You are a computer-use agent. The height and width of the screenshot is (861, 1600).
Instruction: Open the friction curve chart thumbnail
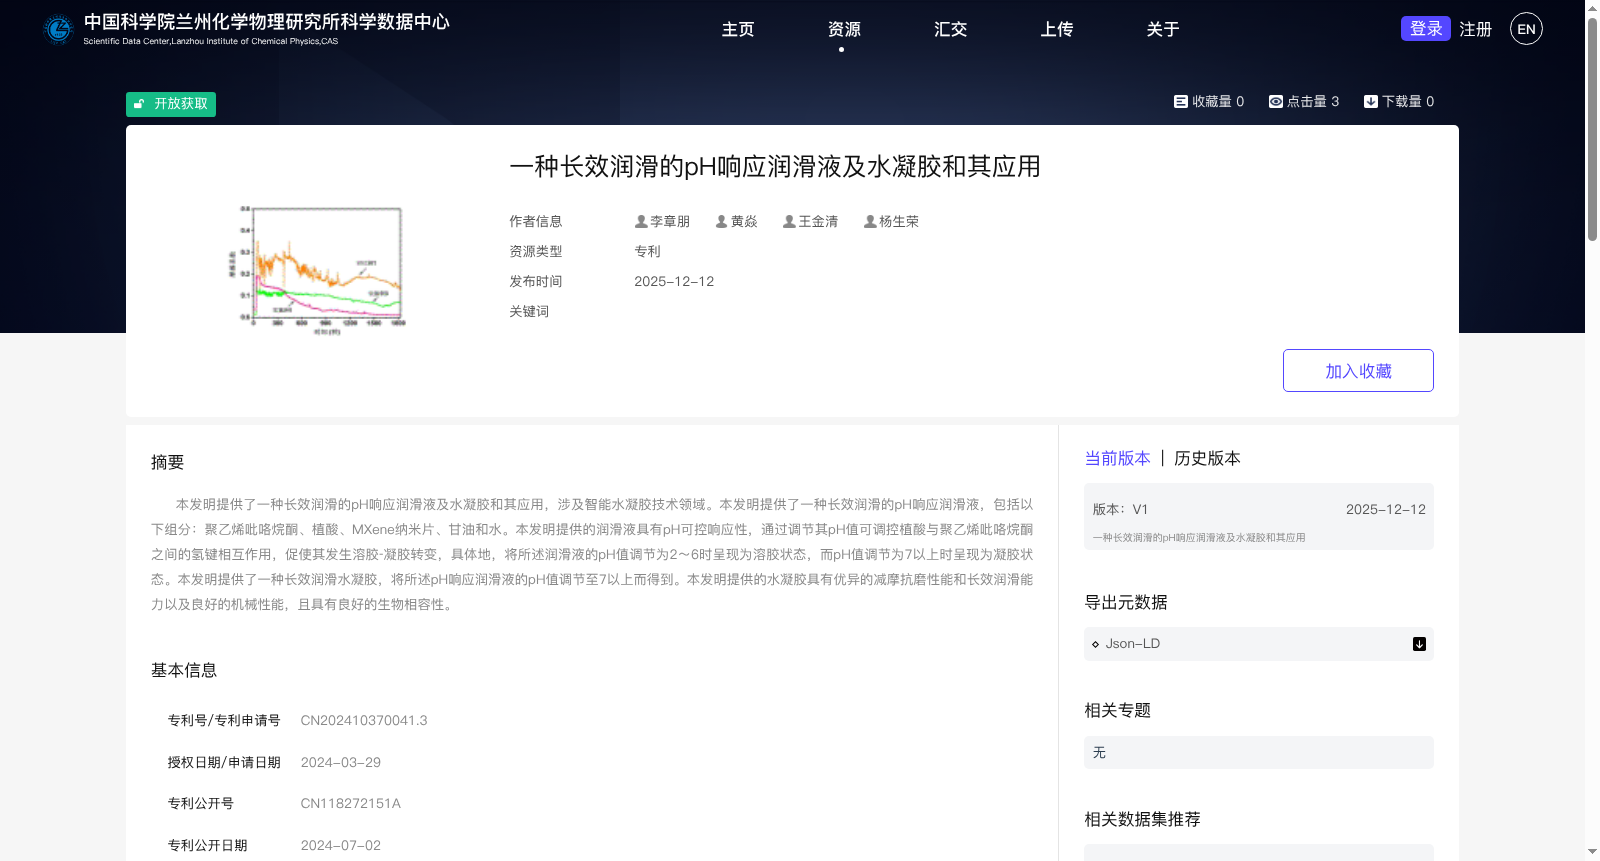point(316,269)
